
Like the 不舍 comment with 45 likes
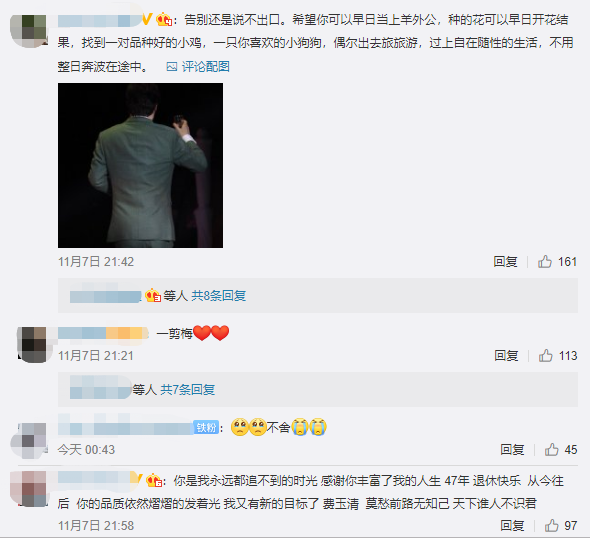coord(551,449)
